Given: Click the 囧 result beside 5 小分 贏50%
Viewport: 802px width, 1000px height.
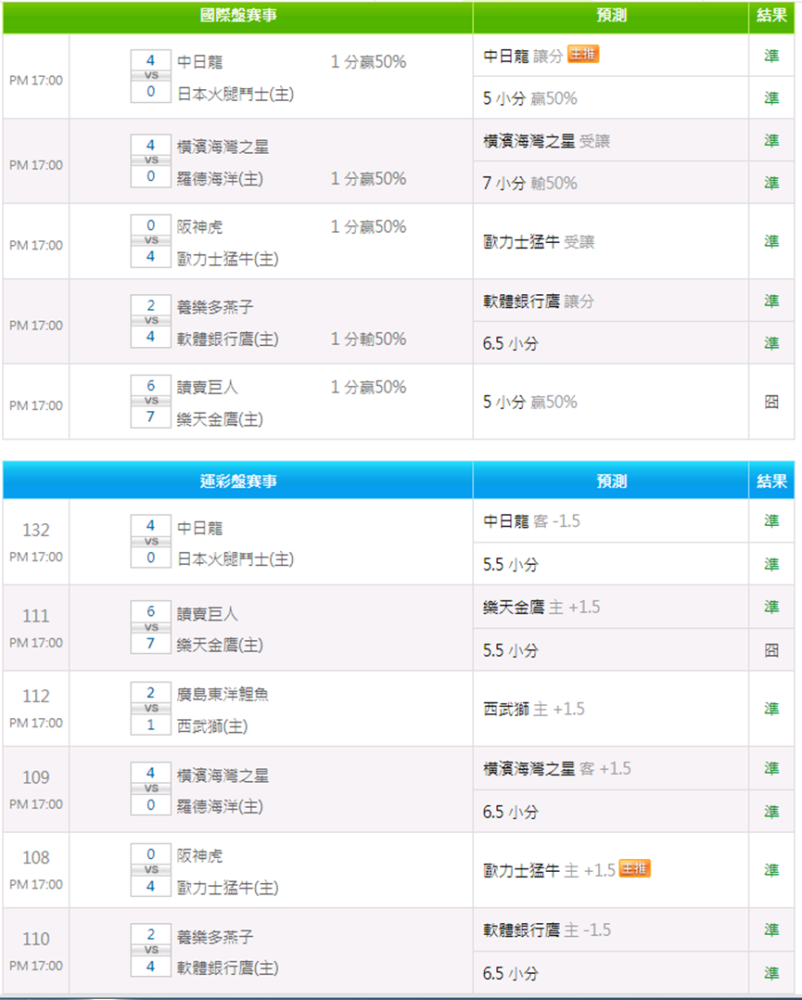Looking at the screenshot, I should pos(771,402).
